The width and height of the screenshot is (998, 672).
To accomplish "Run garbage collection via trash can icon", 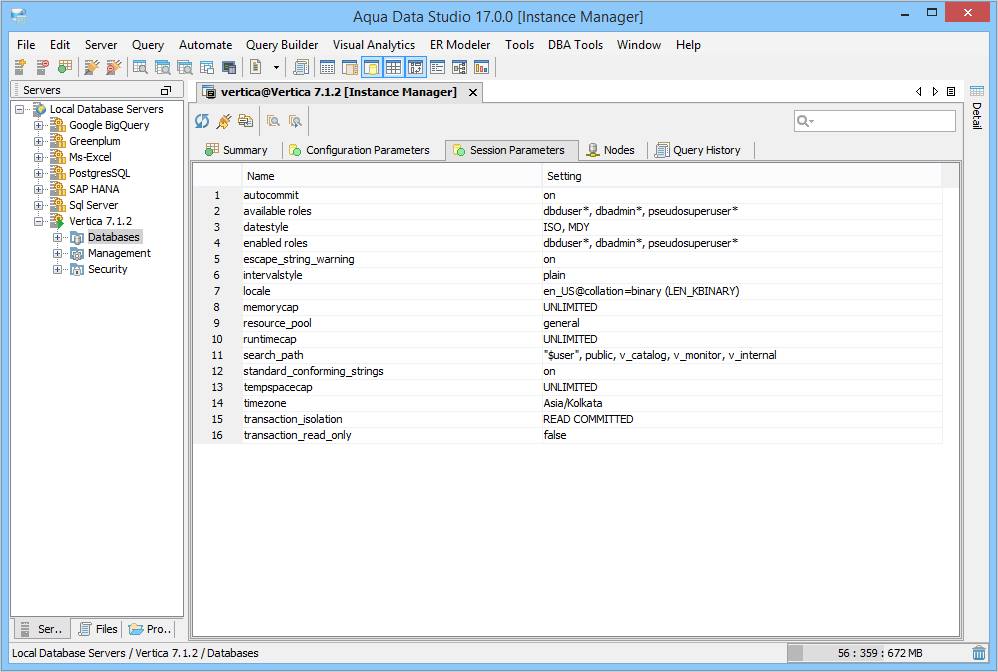I will point(979,653).
